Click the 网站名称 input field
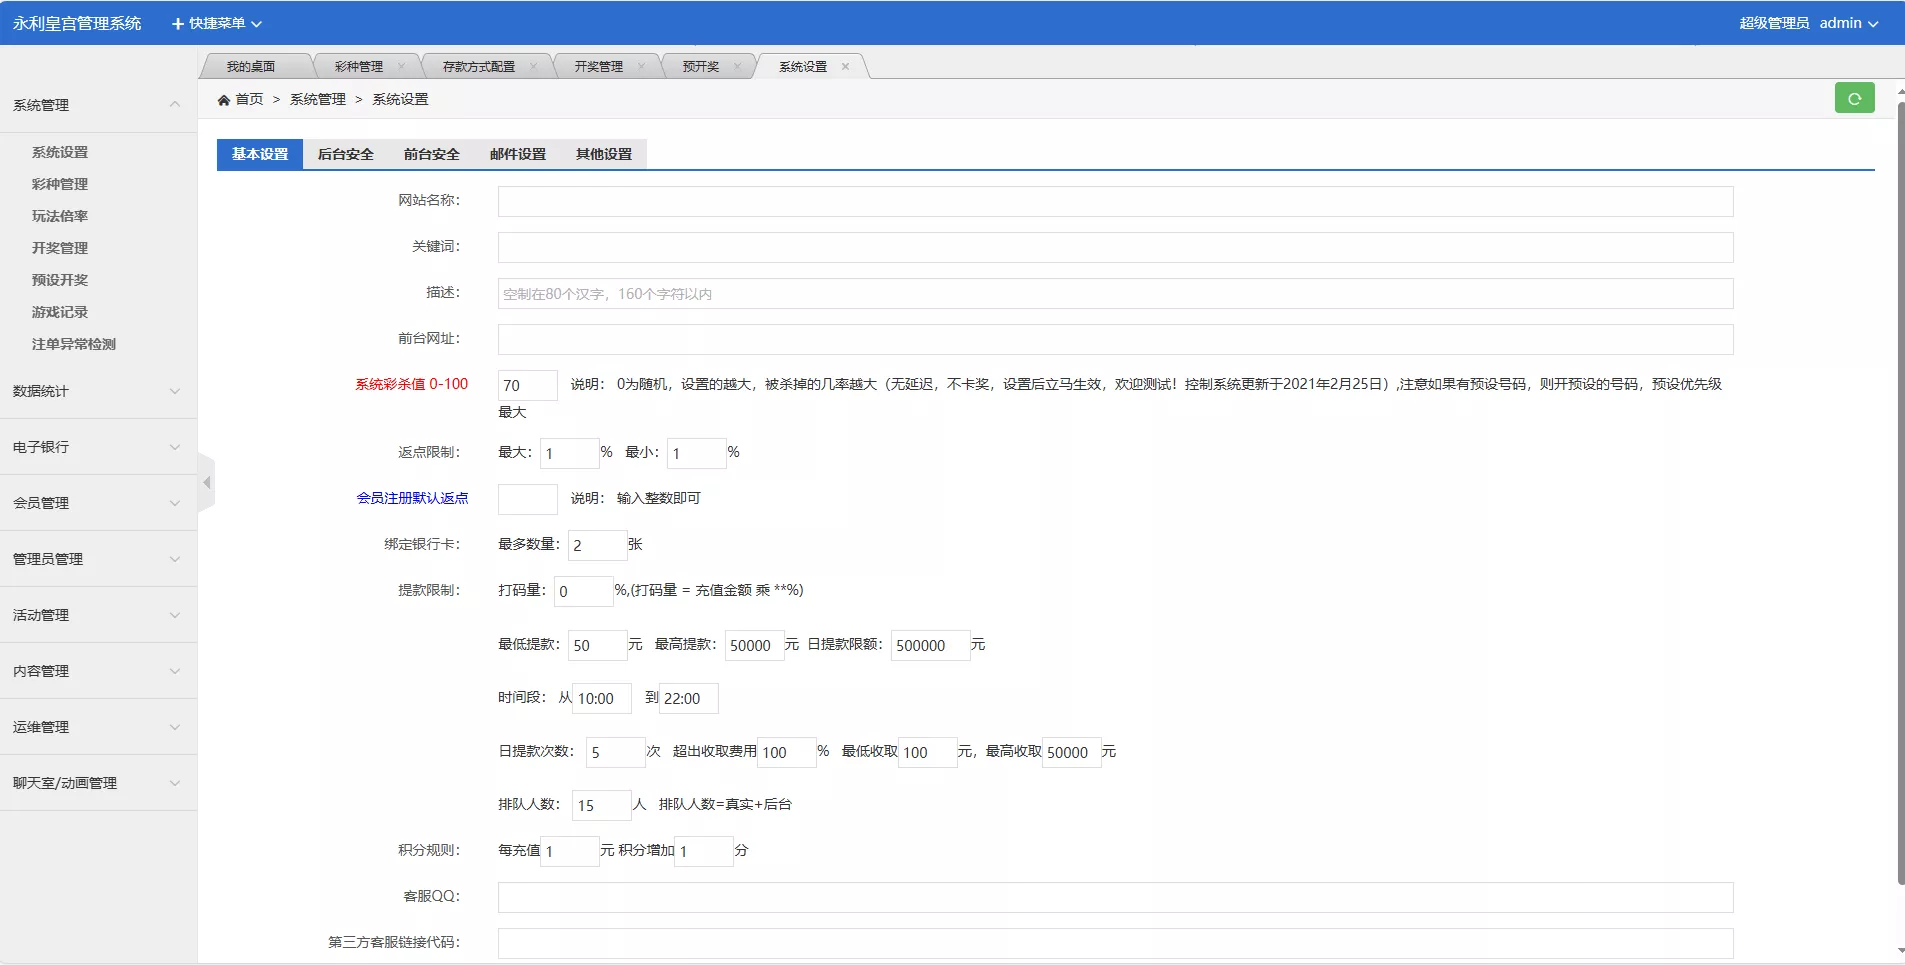Viewport: 1905px width, 965px height. pyautogui.click(x=1115, y=201)
